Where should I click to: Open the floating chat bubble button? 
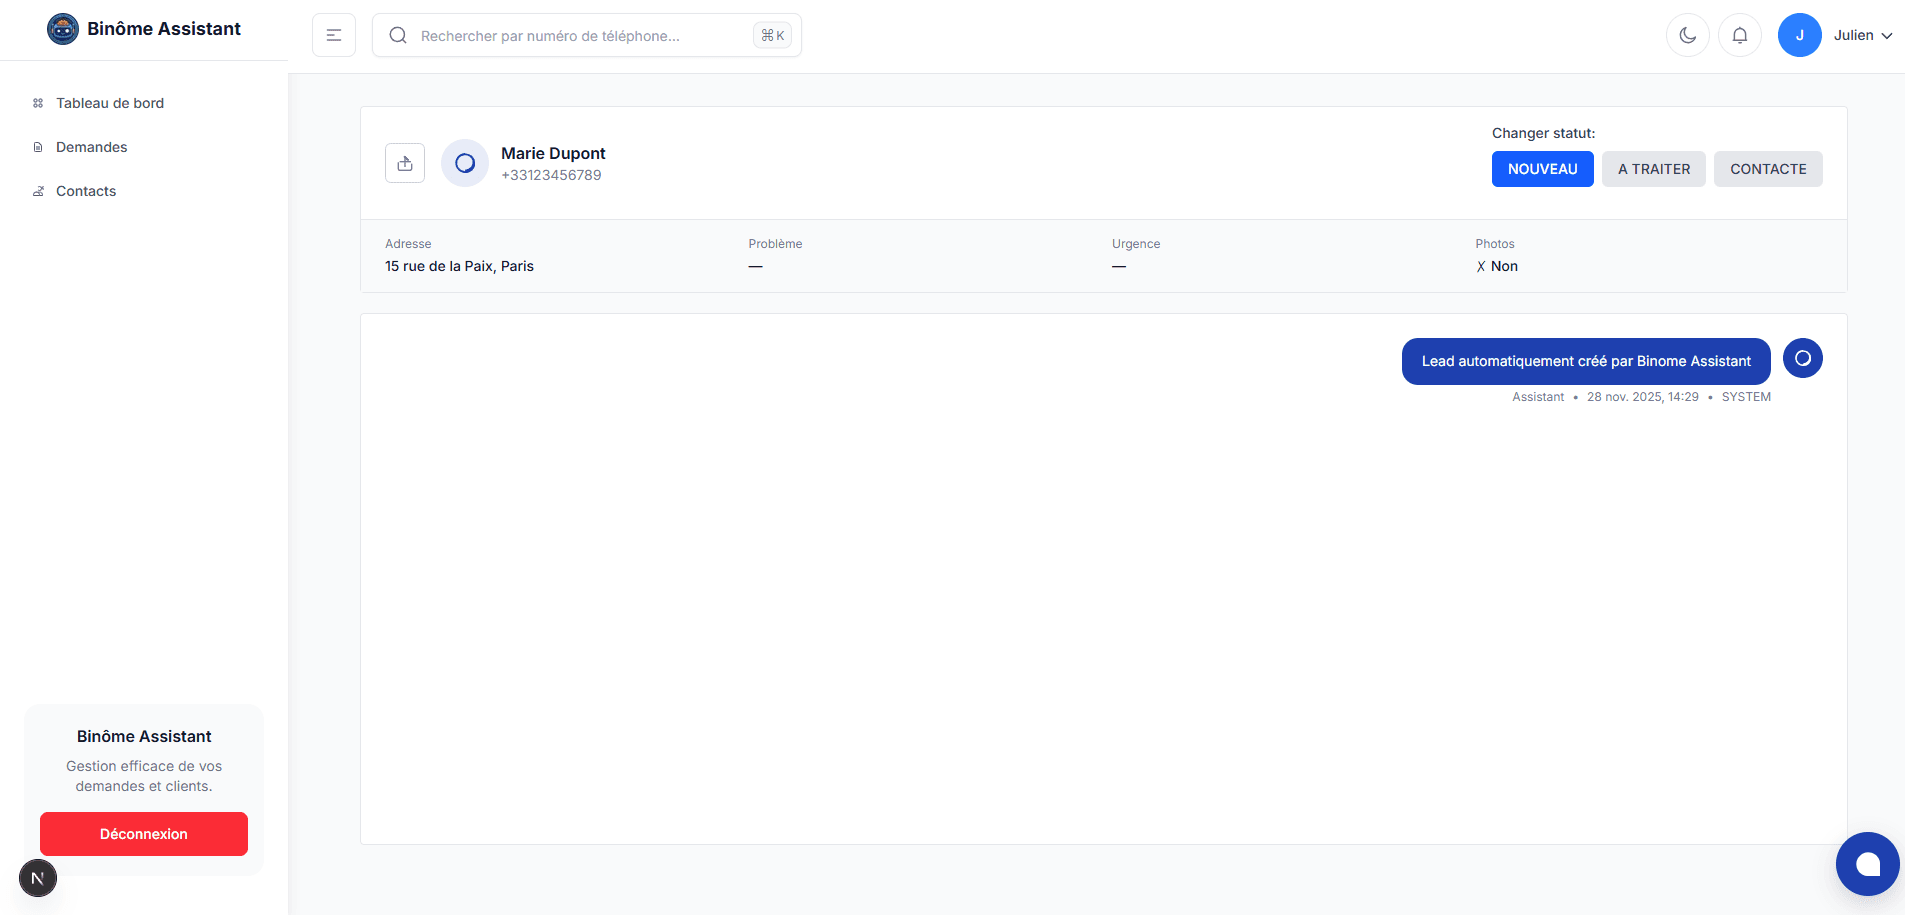click(1867, 864)
